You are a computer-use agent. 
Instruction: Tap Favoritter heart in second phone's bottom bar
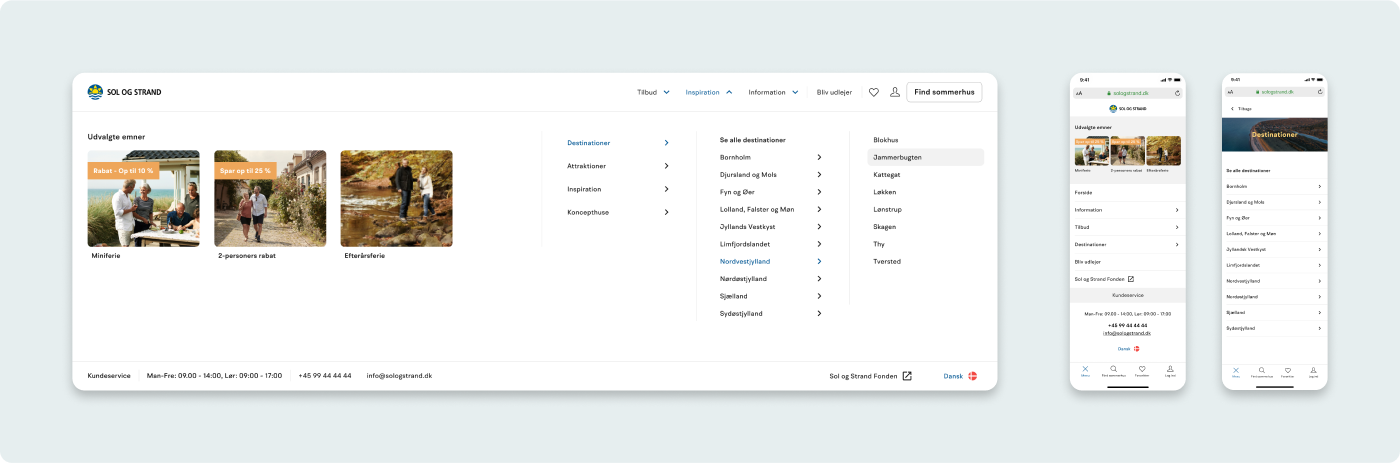pos(1288,370)
